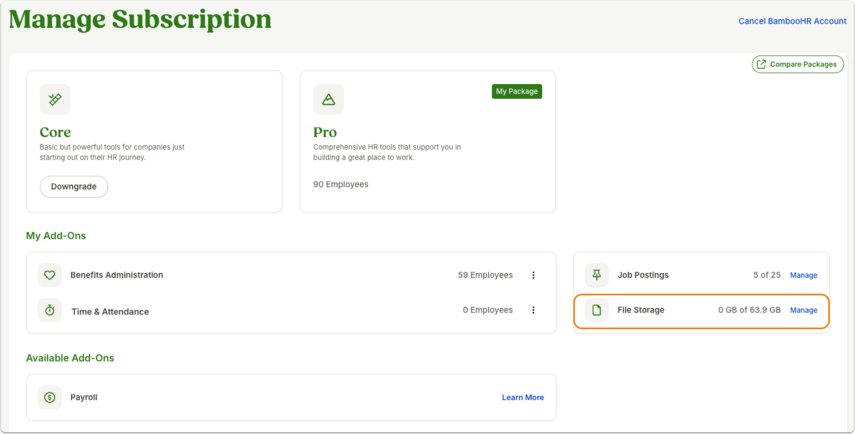The height and width of the screenshot is (434, 855).
Task: Click the Pro package mountain icon
Action: (328, 99)
